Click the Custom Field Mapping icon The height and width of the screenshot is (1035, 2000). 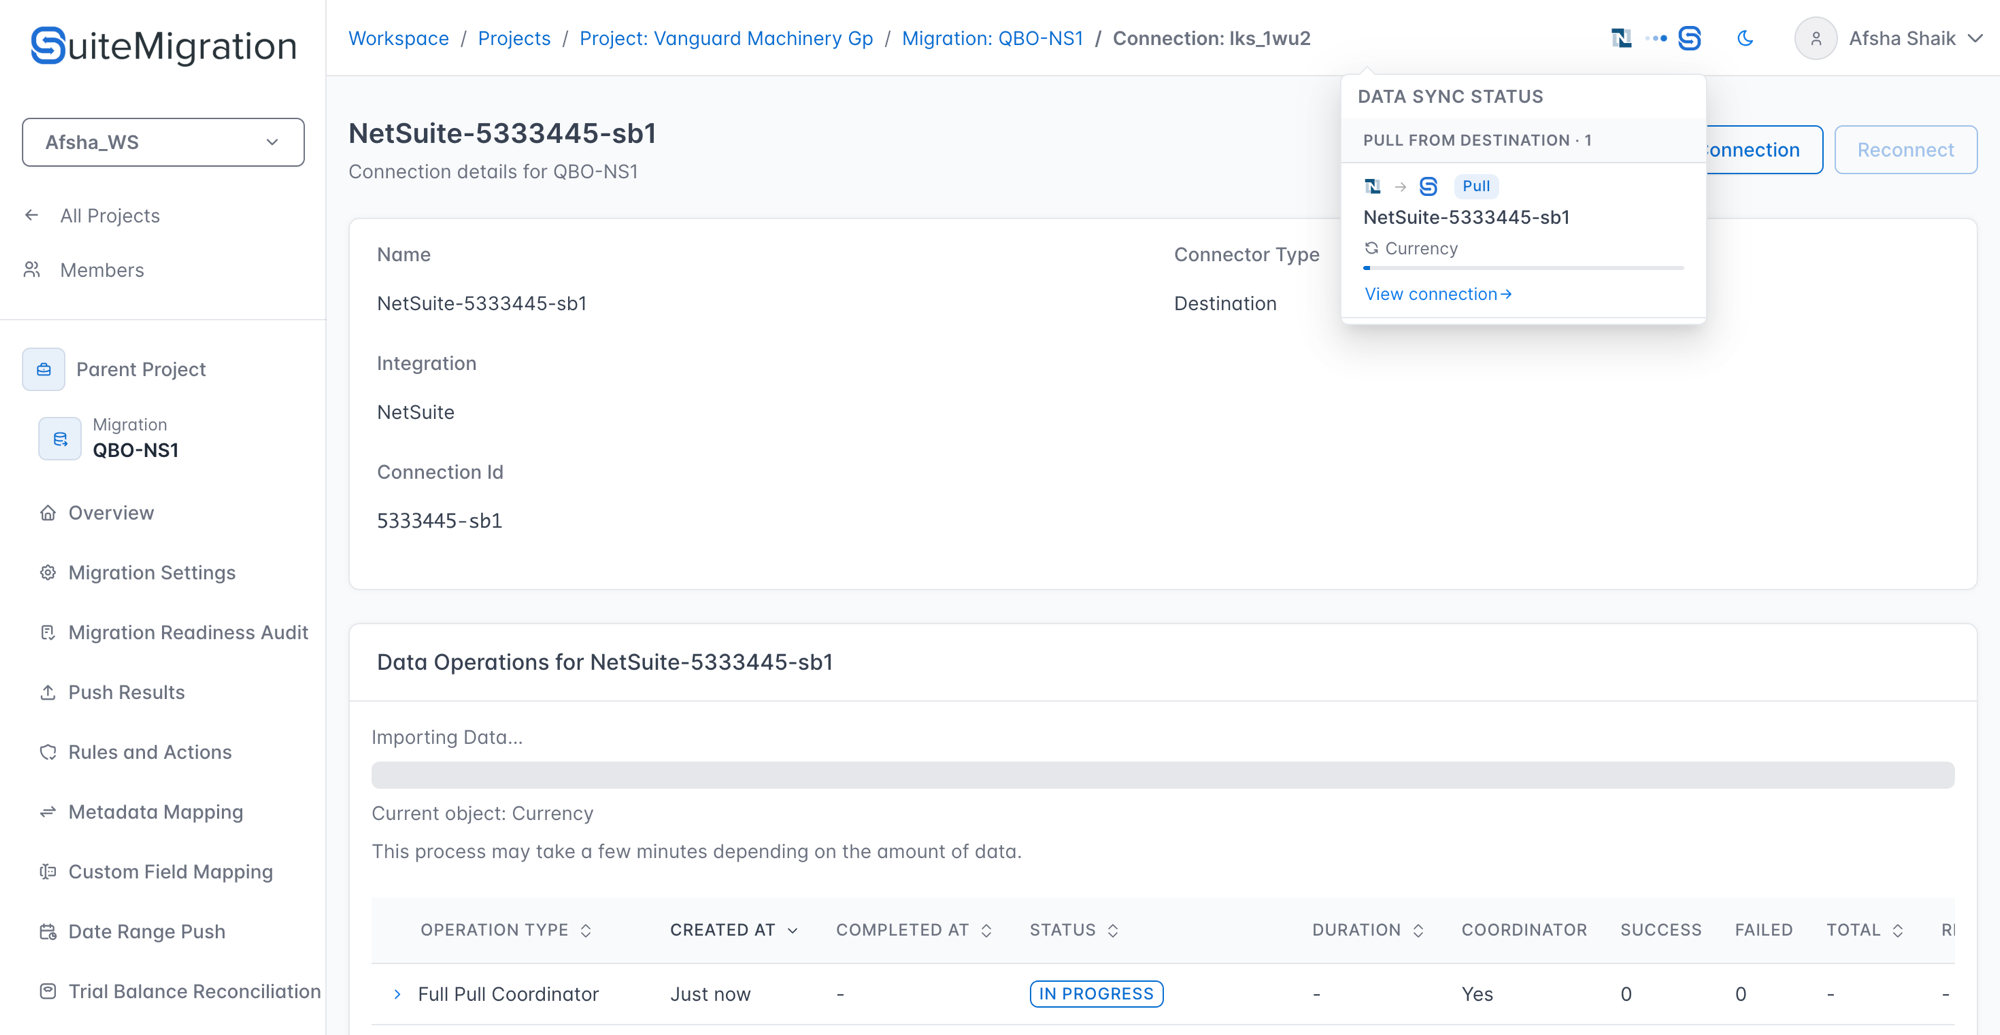point(47,872)
